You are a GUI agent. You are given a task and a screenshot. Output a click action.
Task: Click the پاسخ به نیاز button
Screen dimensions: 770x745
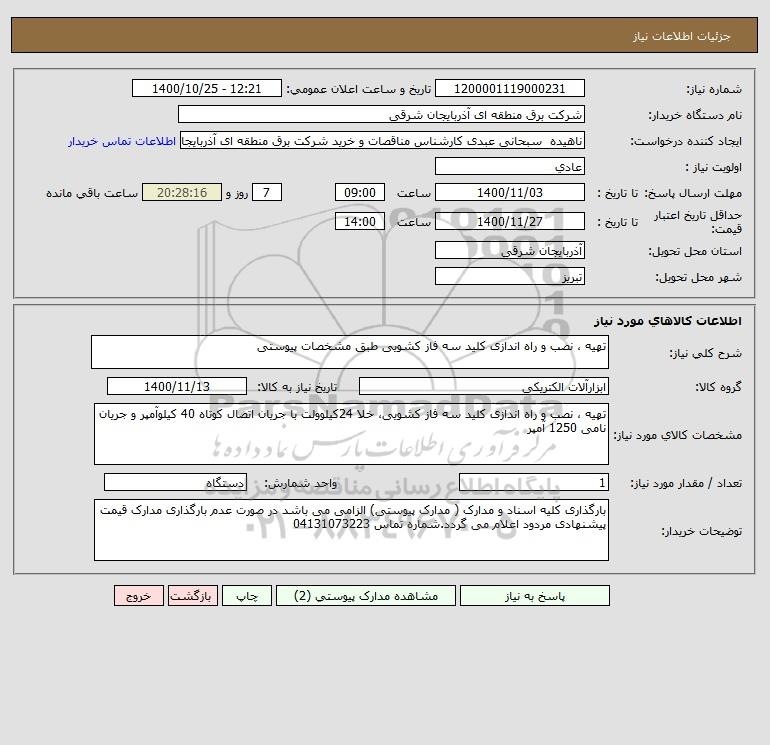534,596
